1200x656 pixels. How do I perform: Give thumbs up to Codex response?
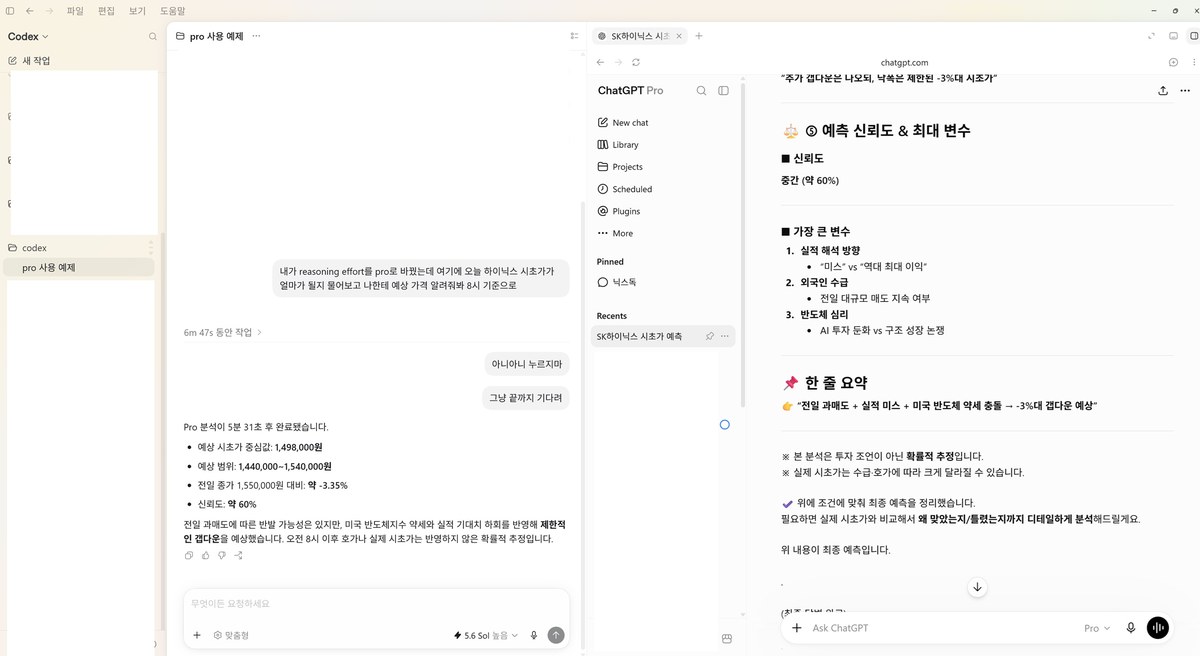tap(205, 556)
